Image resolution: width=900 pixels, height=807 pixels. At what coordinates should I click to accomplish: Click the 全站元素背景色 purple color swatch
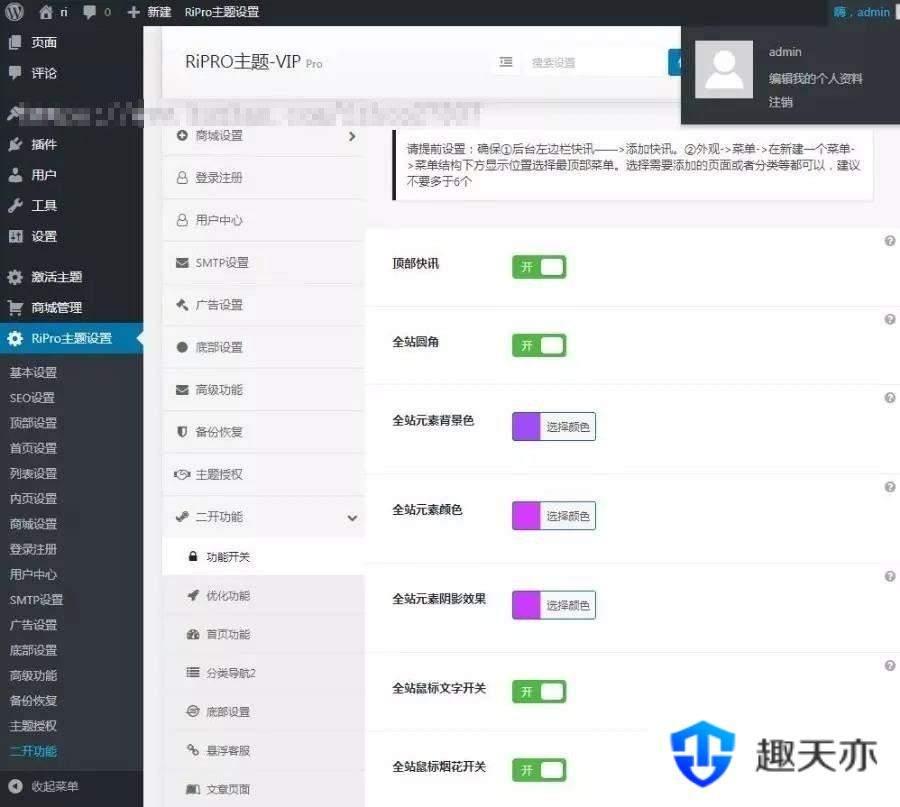[526, 426]
